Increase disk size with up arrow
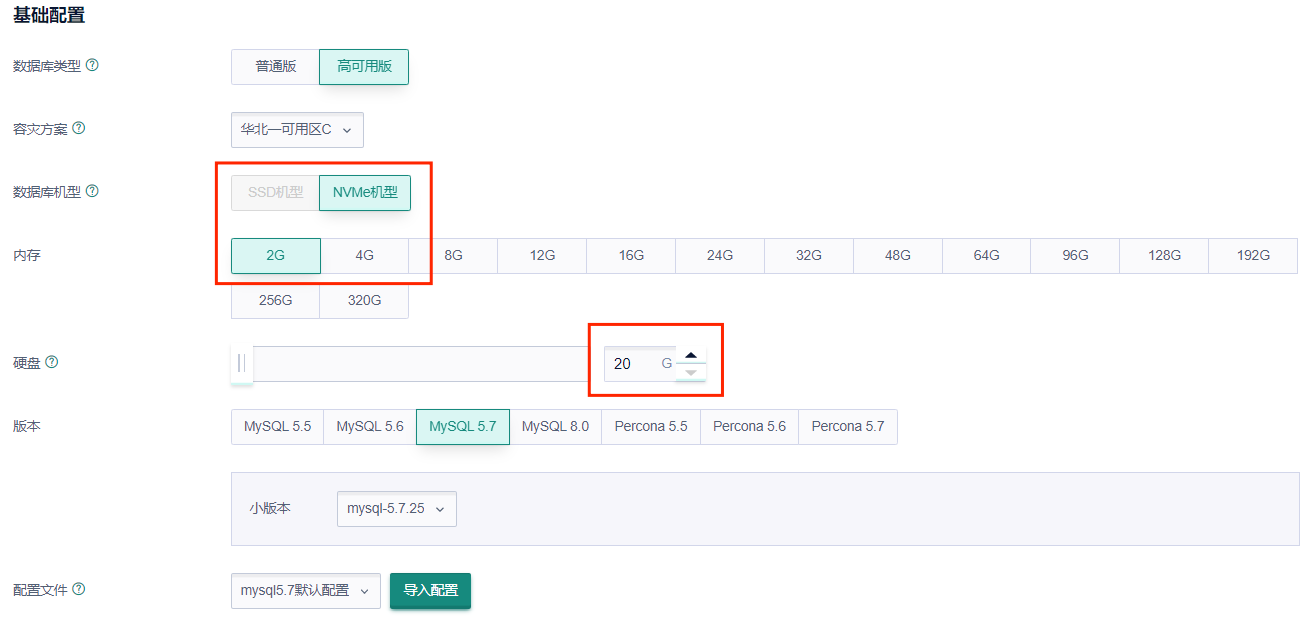Image resolution: width=1307 pixels, height=621 pixels. pyautogui.click(x=690, y=355)
